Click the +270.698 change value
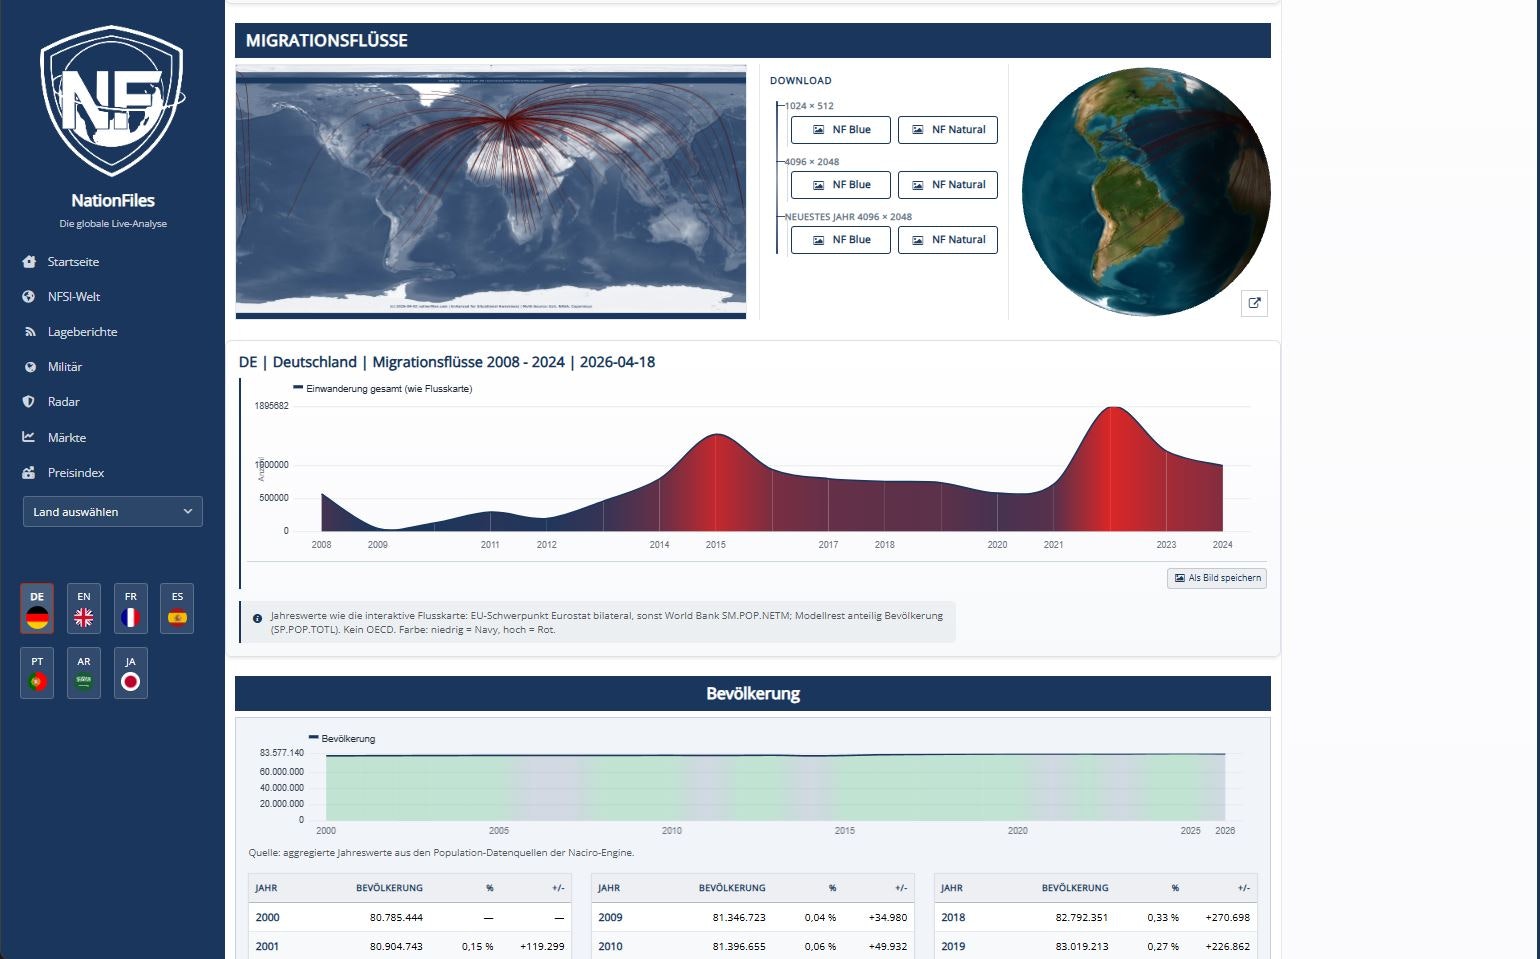 click(x=1228, y=917)
